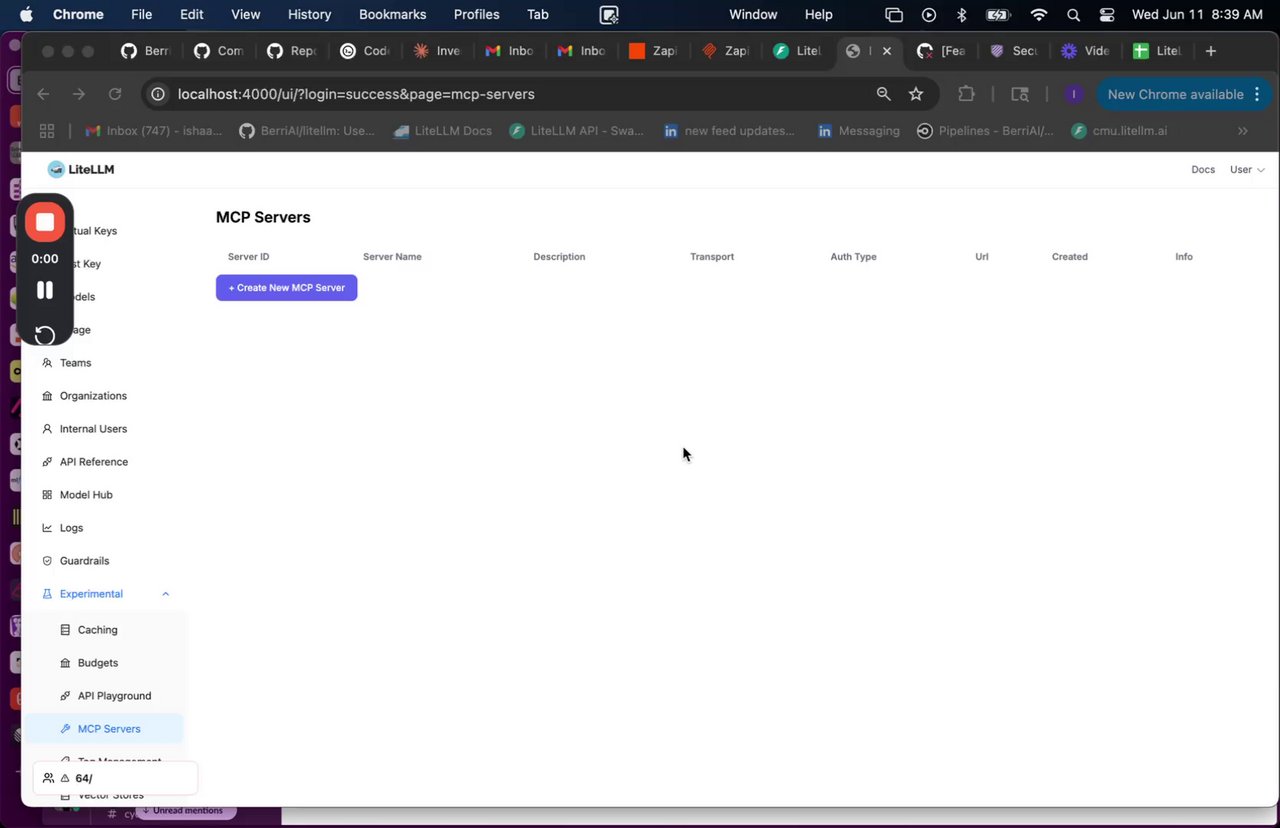Go to Organizations in the sidebar
The width and height of the screenshot is (1280, 828).
pyautogui.click(x=93, y=396)
